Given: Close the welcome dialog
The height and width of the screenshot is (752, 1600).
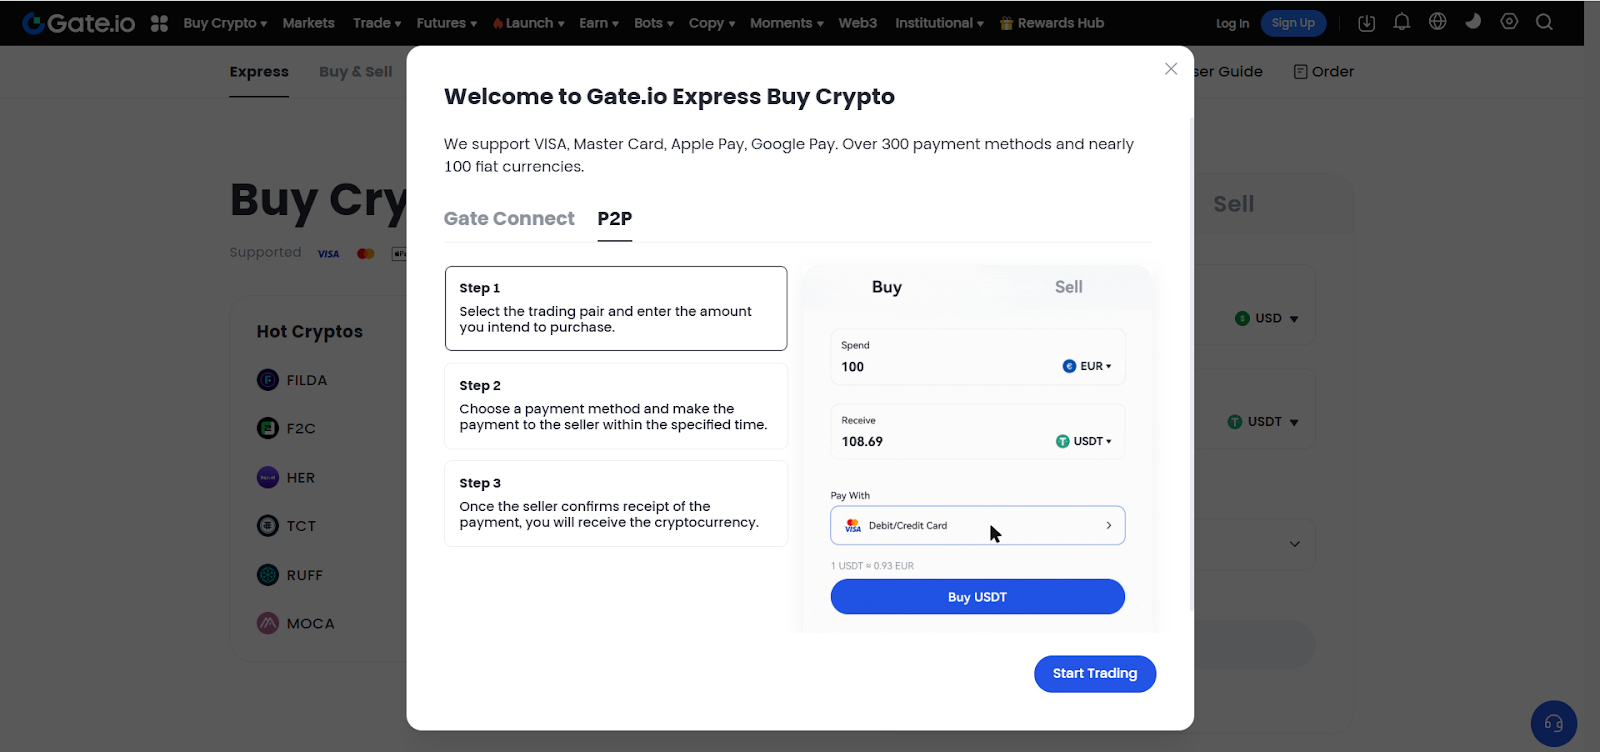Looking at the screenshot, I should coord(1171,69).
